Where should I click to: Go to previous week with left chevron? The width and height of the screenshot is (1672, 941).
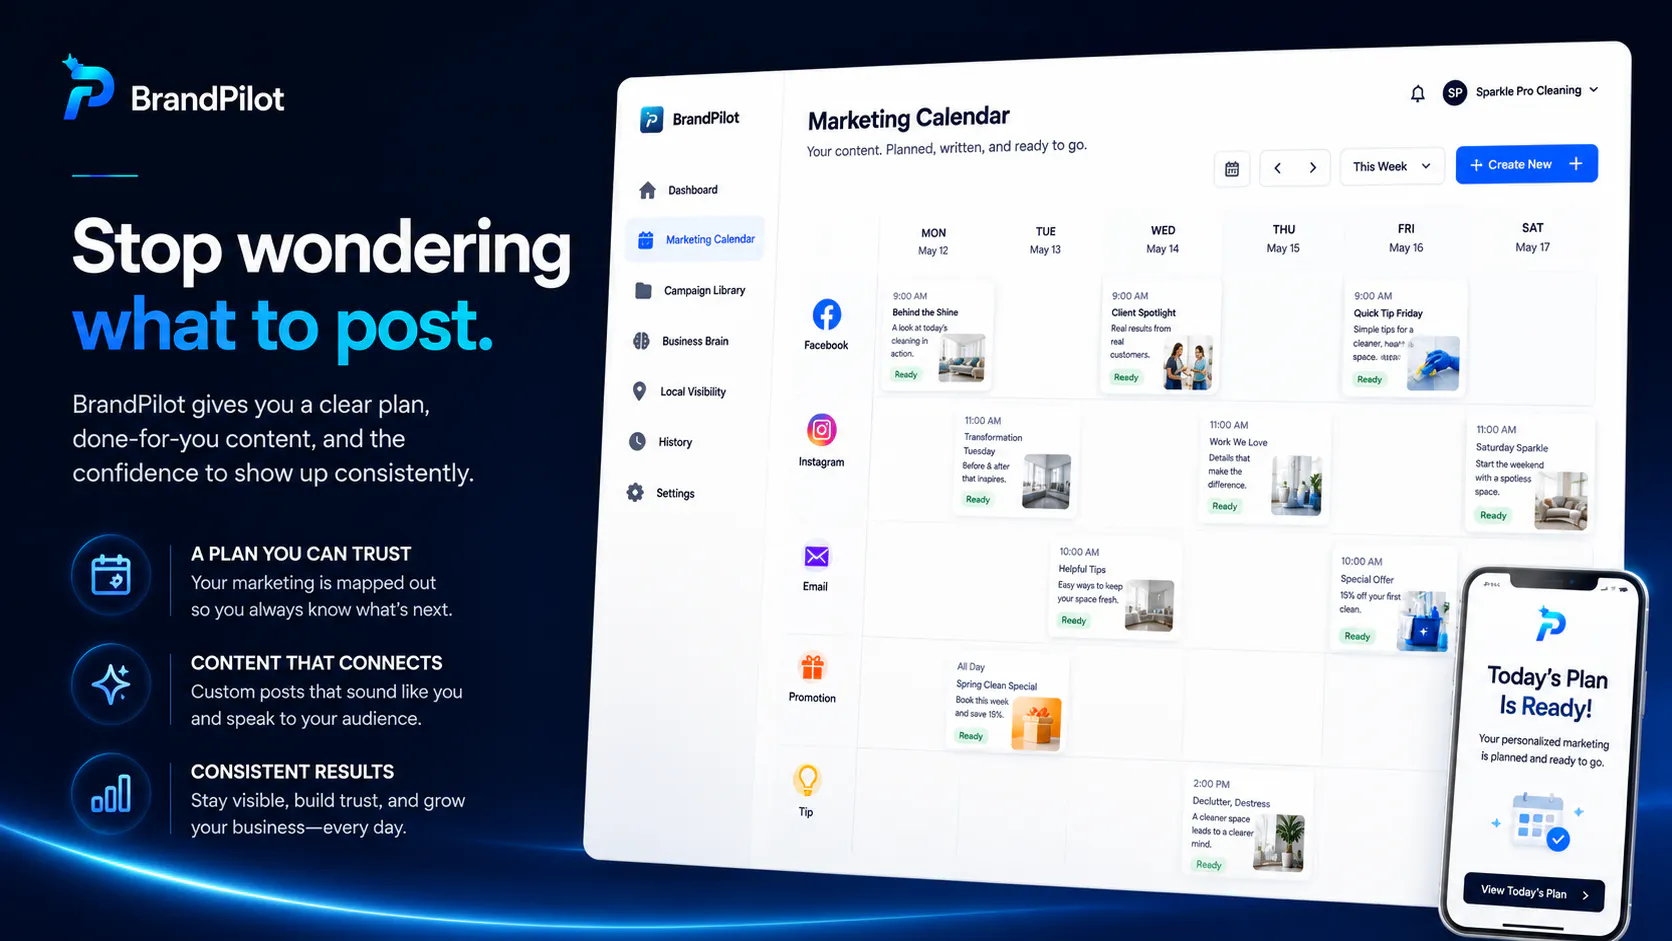[x=1277, y=168]
